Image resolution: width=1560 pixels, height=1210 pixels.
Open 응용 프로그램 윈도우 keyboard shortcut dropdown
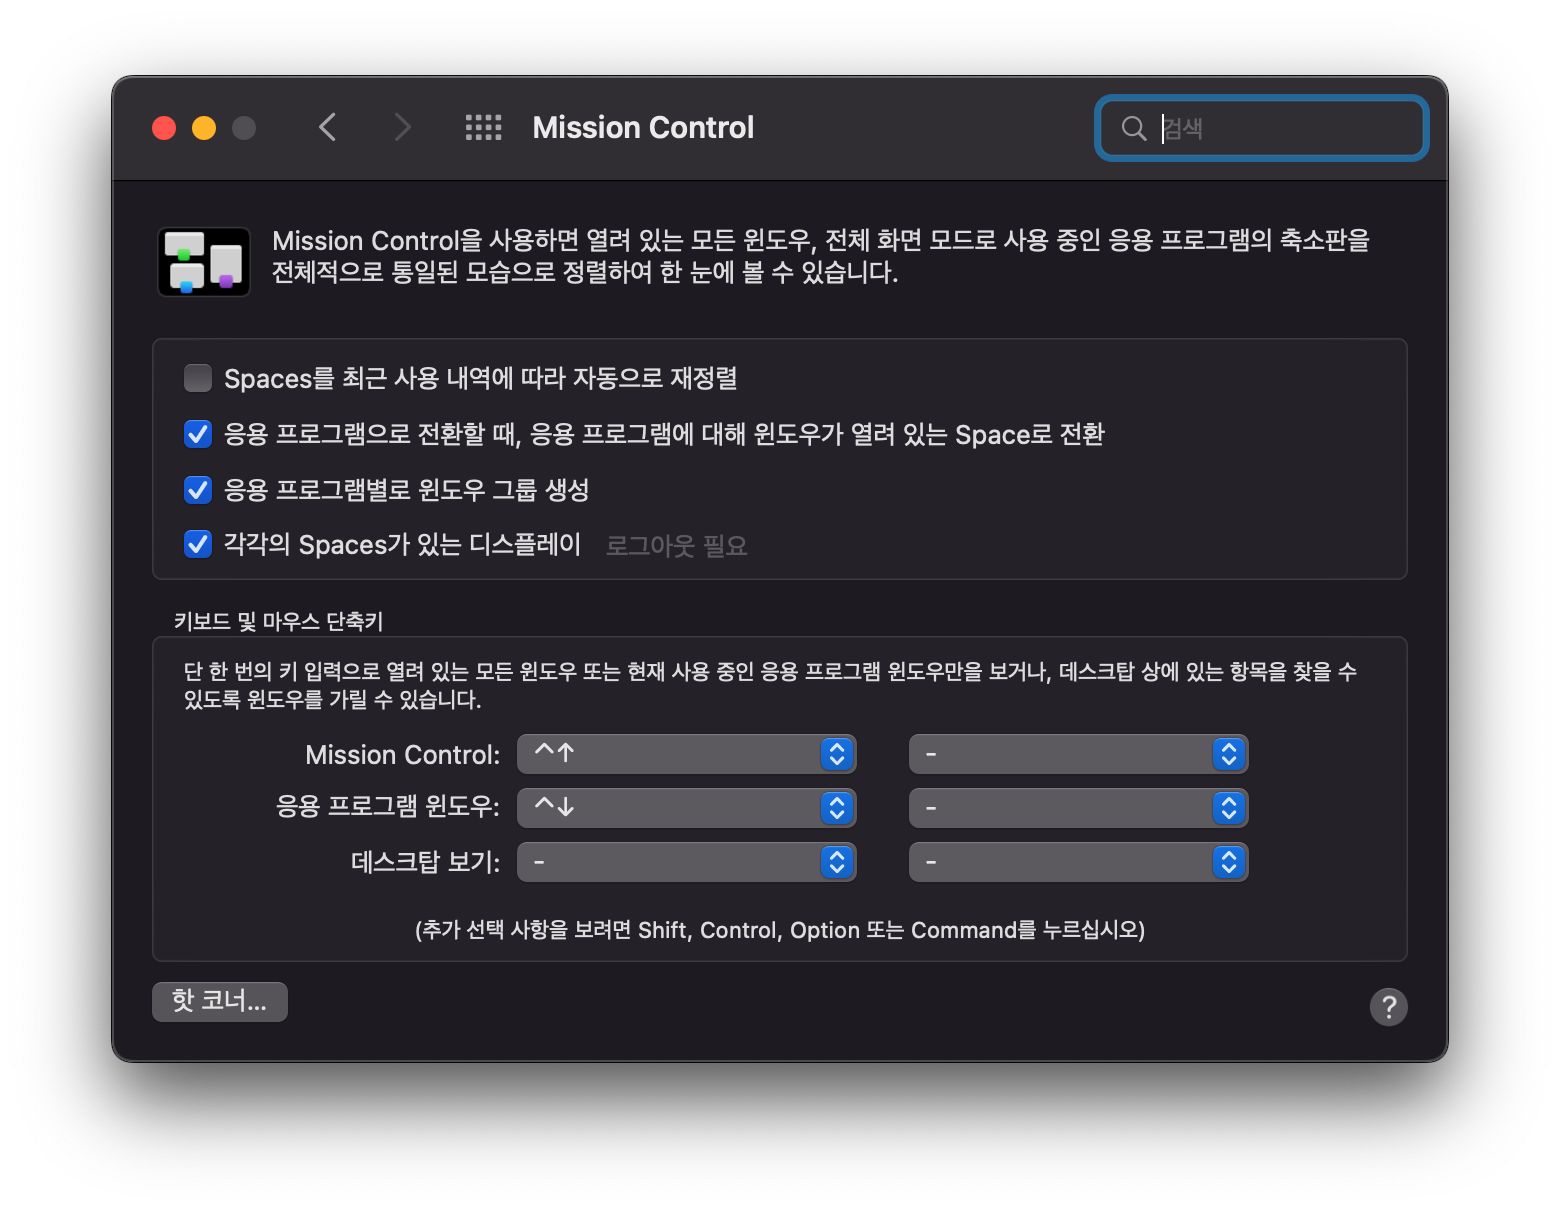687,808
